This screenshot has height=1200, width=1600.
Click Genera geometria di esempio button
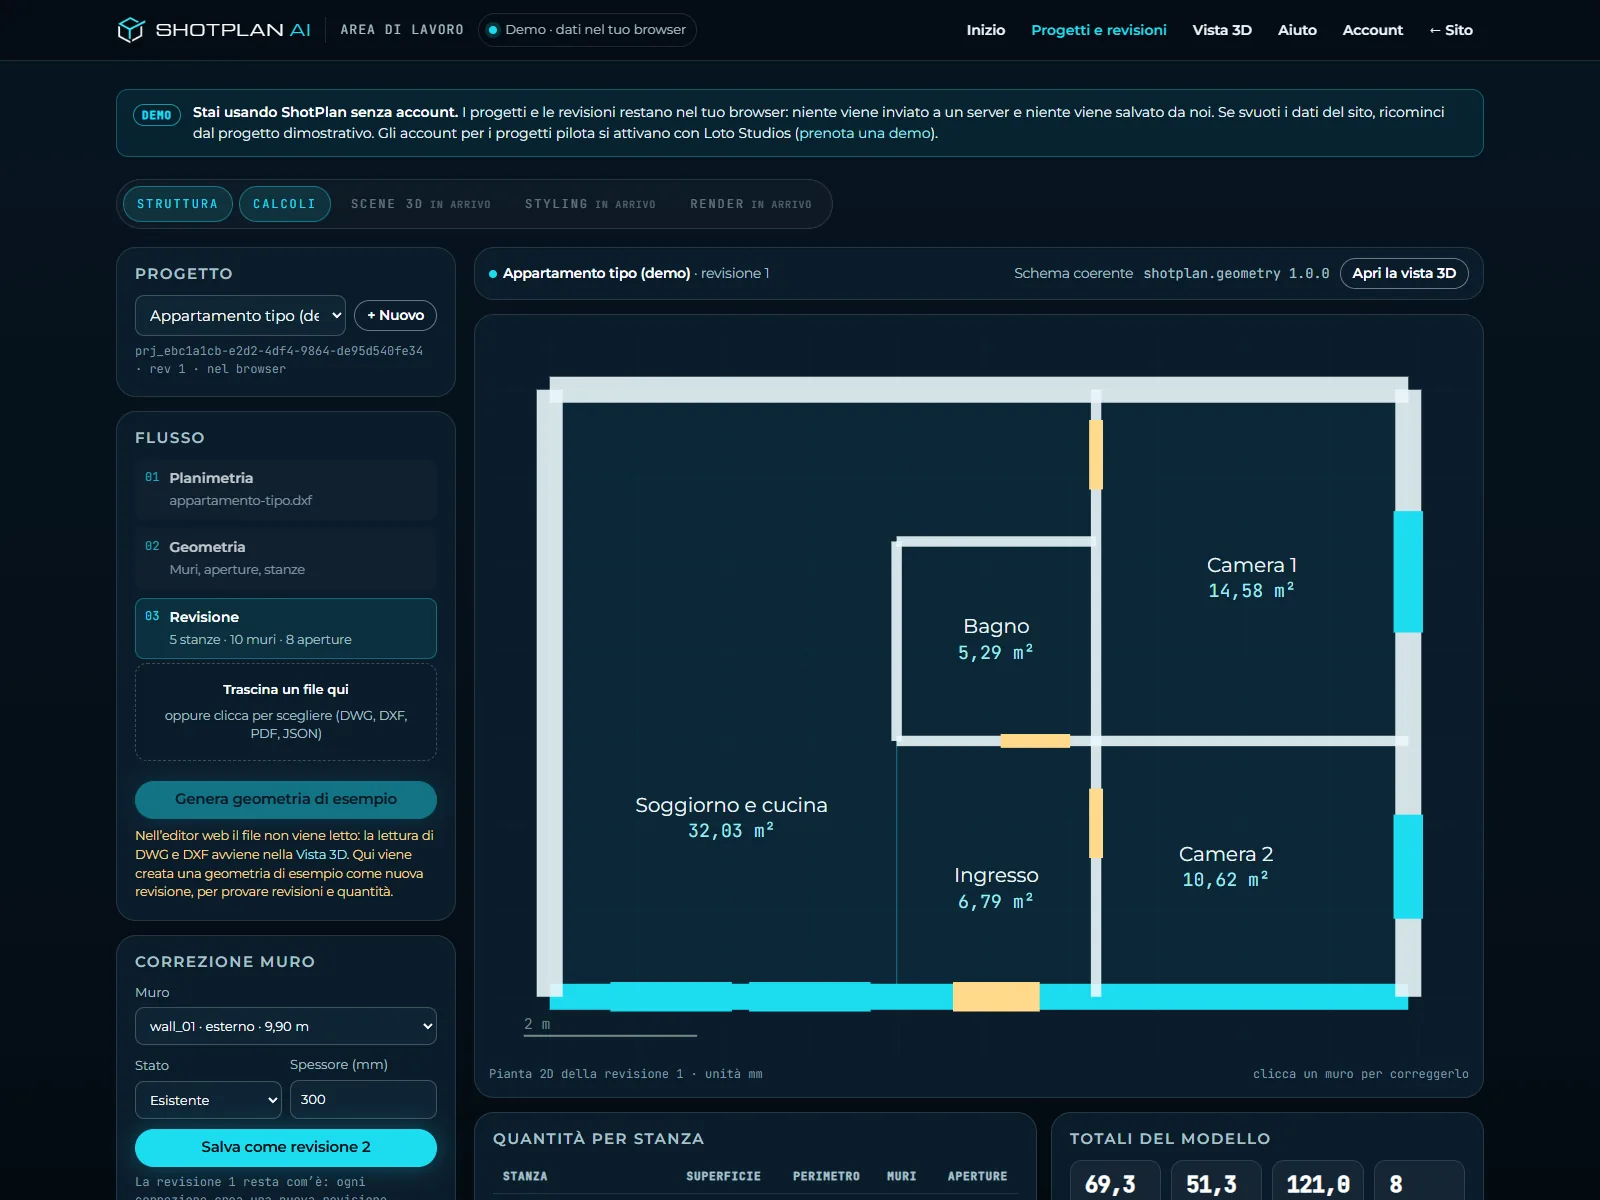286,799
